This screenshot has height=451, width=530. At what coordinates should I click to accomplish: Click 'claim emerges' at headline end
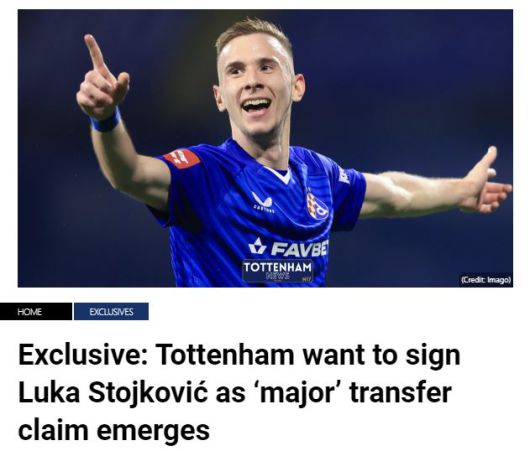click(114, 430)
